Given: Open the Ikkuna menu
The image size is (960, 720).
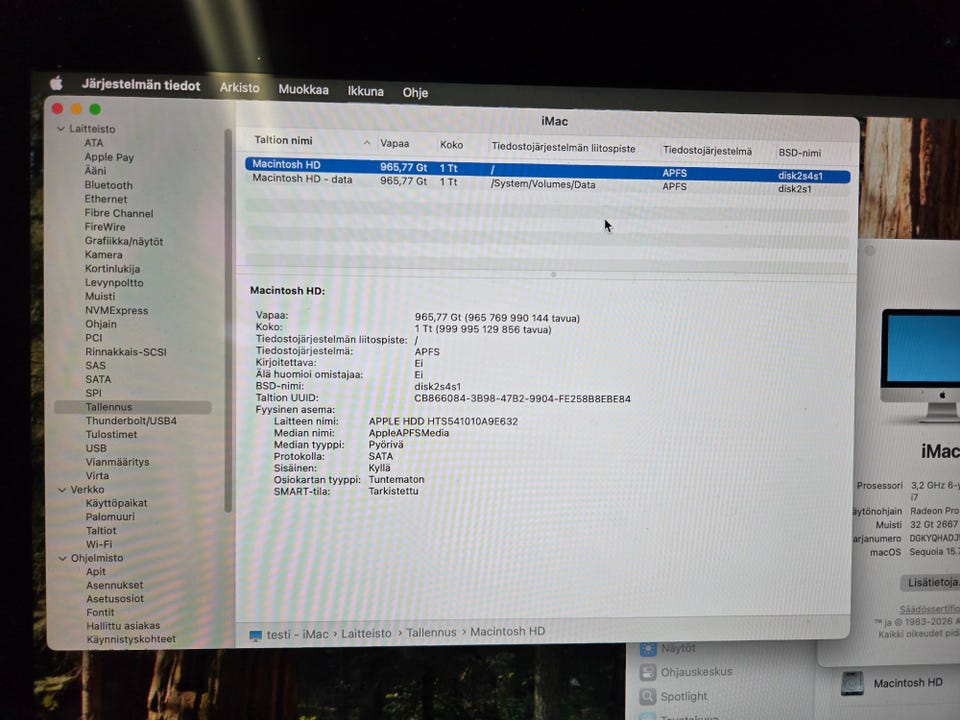Looking at the screenshot, I should (x=366, y=92).
